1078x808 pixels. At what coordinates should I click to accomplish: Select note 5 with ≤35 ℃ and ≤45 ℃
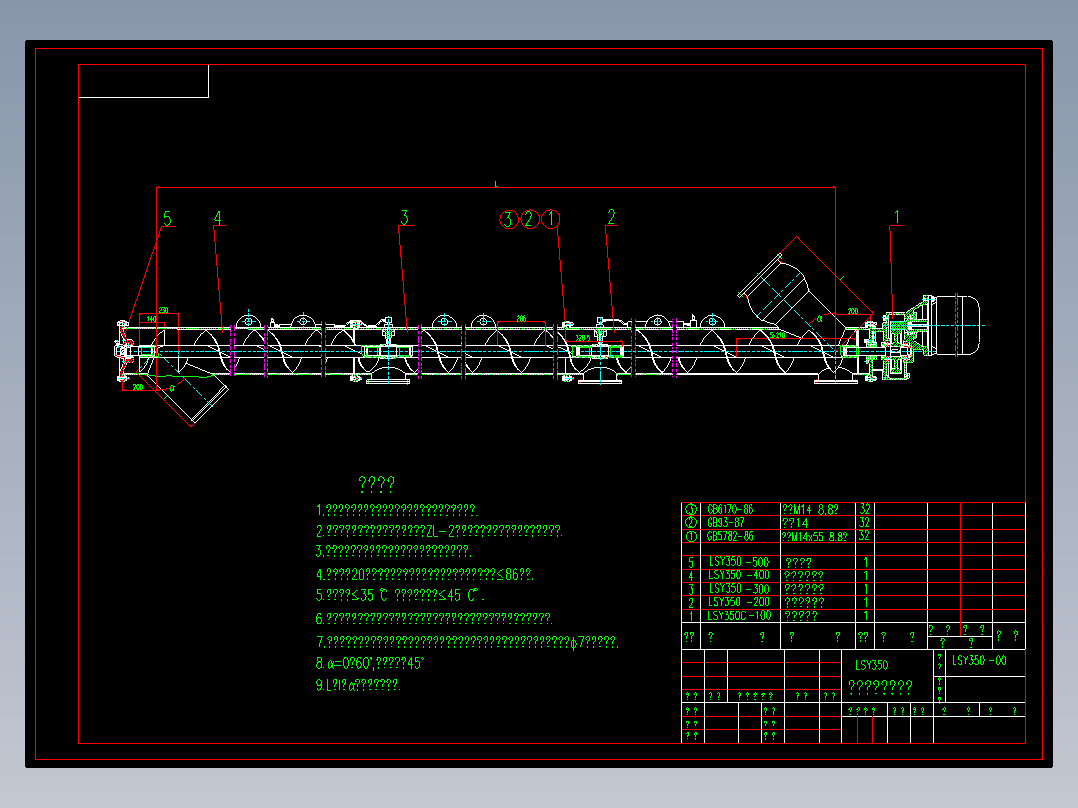399,596
